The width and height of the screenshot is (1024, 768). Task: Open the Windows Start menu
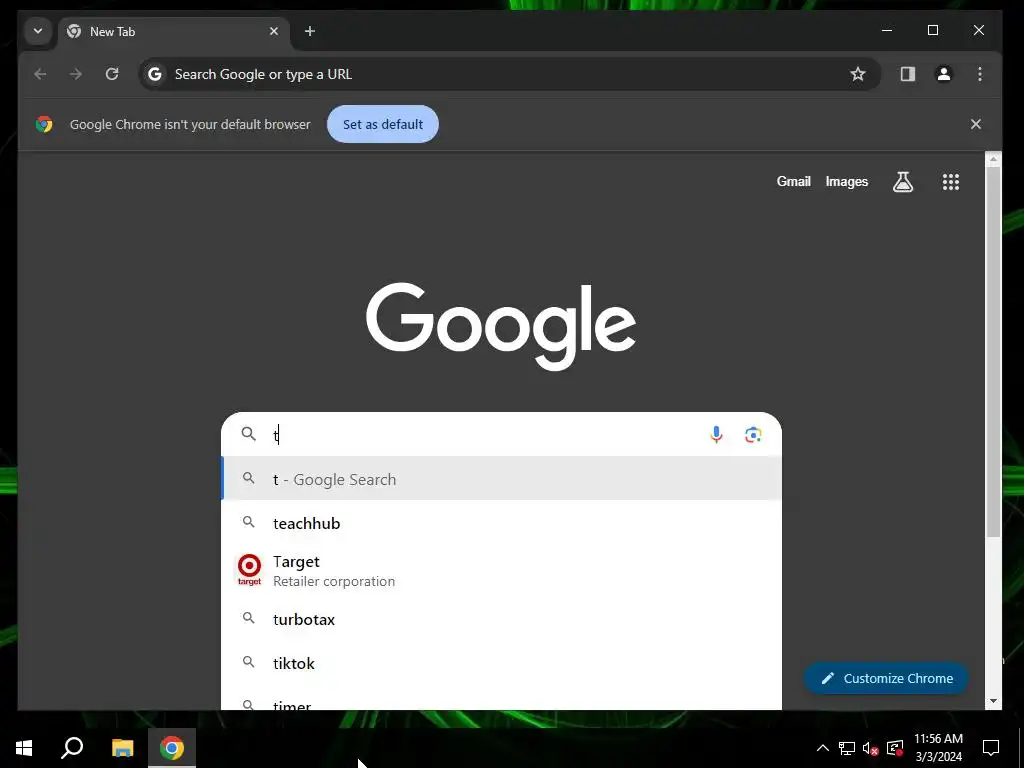click(x=24, y=748)
